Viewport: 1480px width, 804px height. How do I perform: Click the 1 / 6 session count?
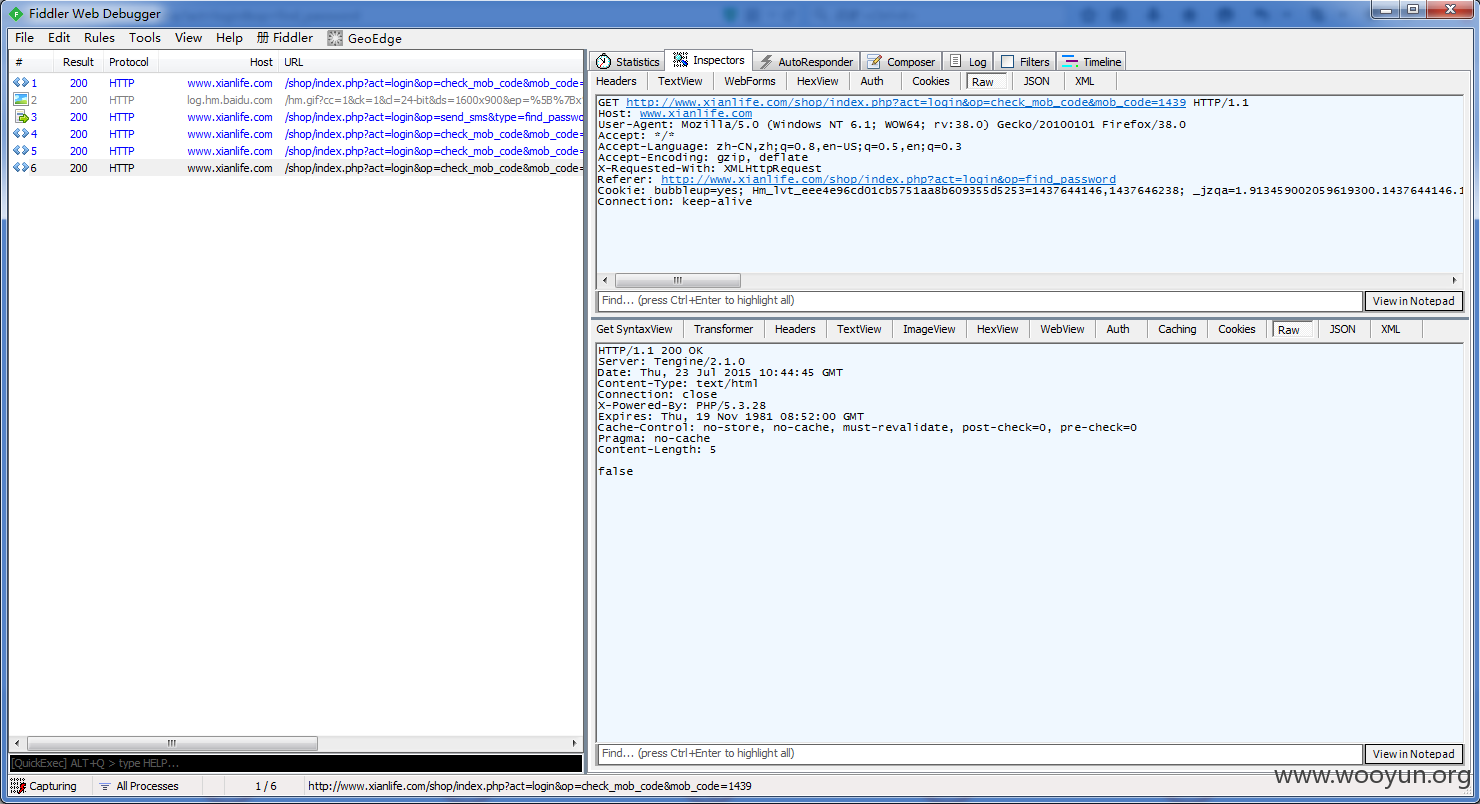[x=266, y=786]
